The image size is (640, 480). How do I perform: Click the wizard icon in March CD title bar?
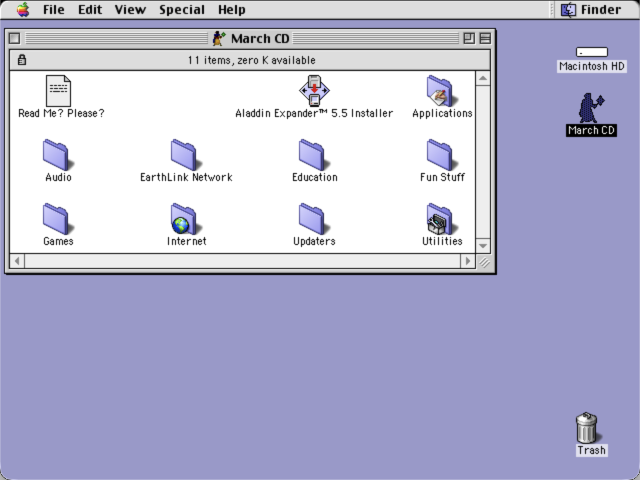219,38
